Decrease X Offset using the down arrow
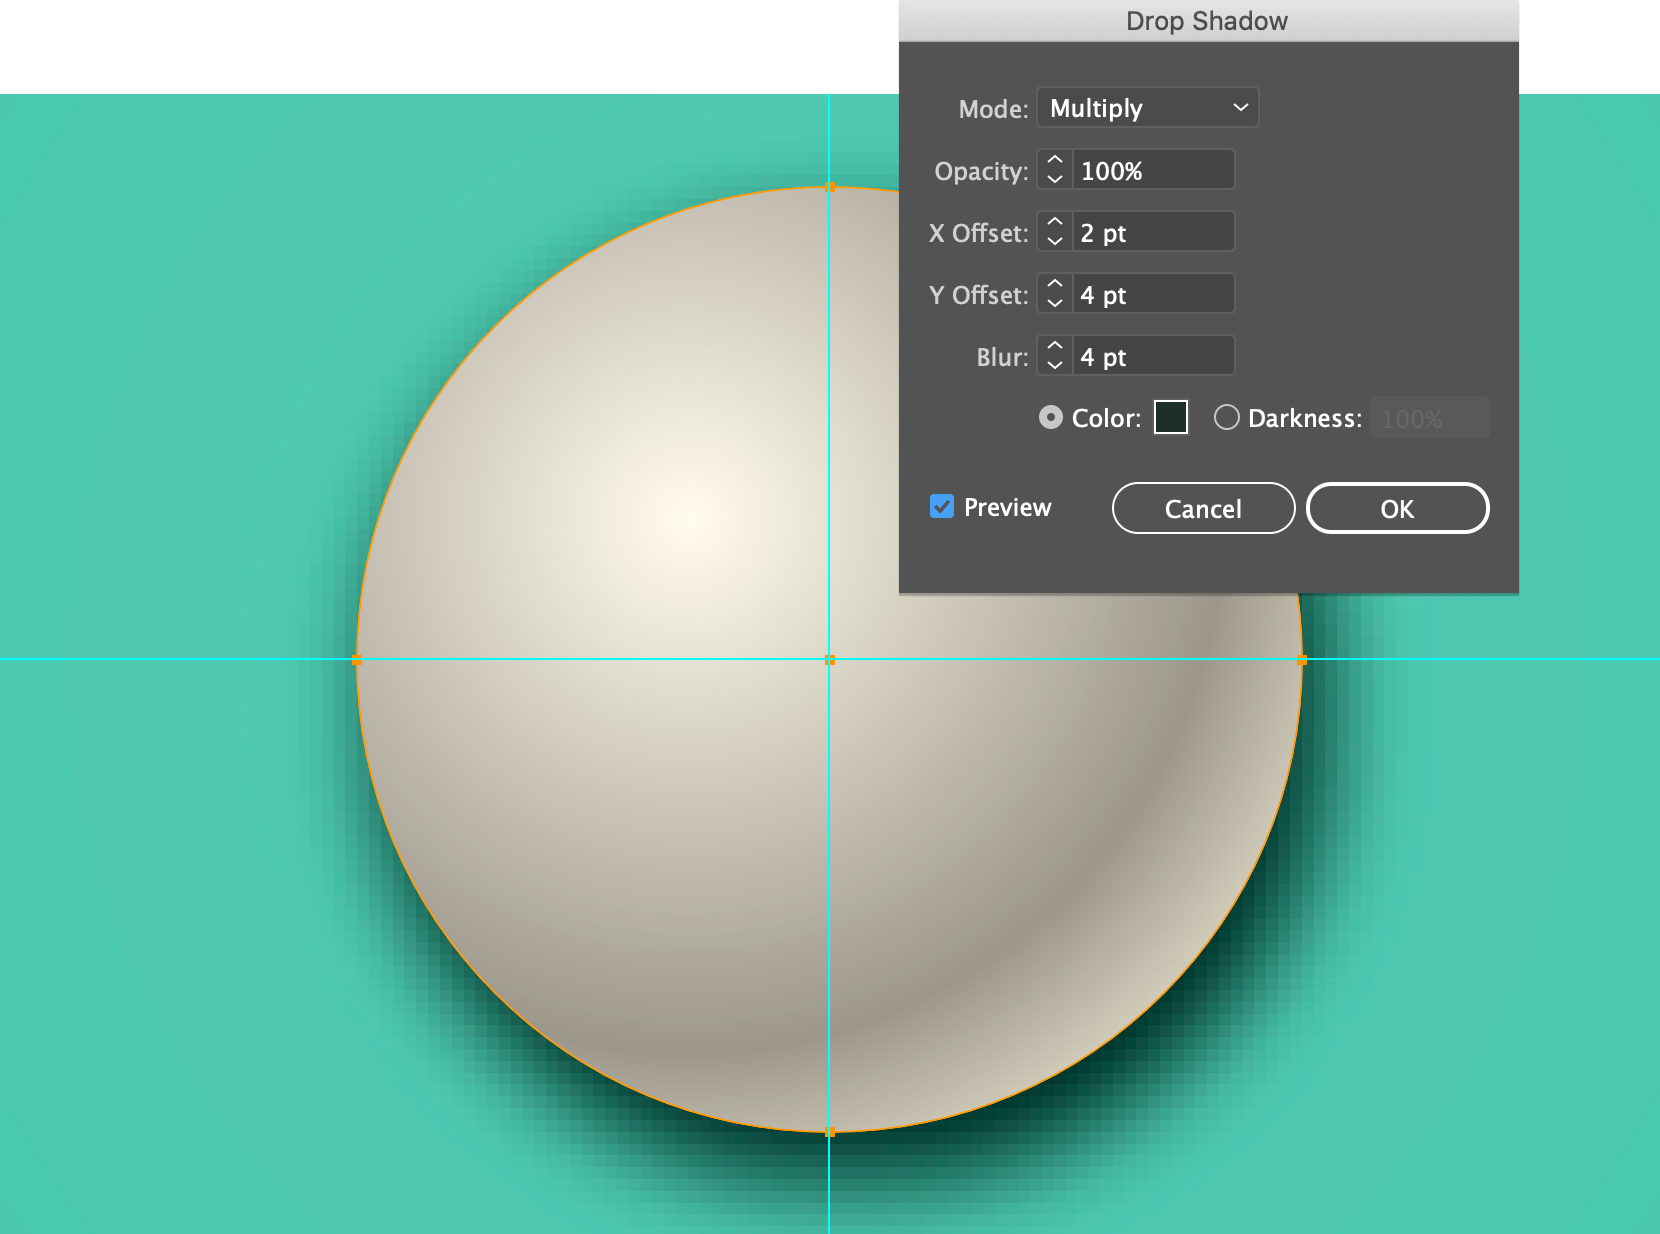 (1054, 239)
